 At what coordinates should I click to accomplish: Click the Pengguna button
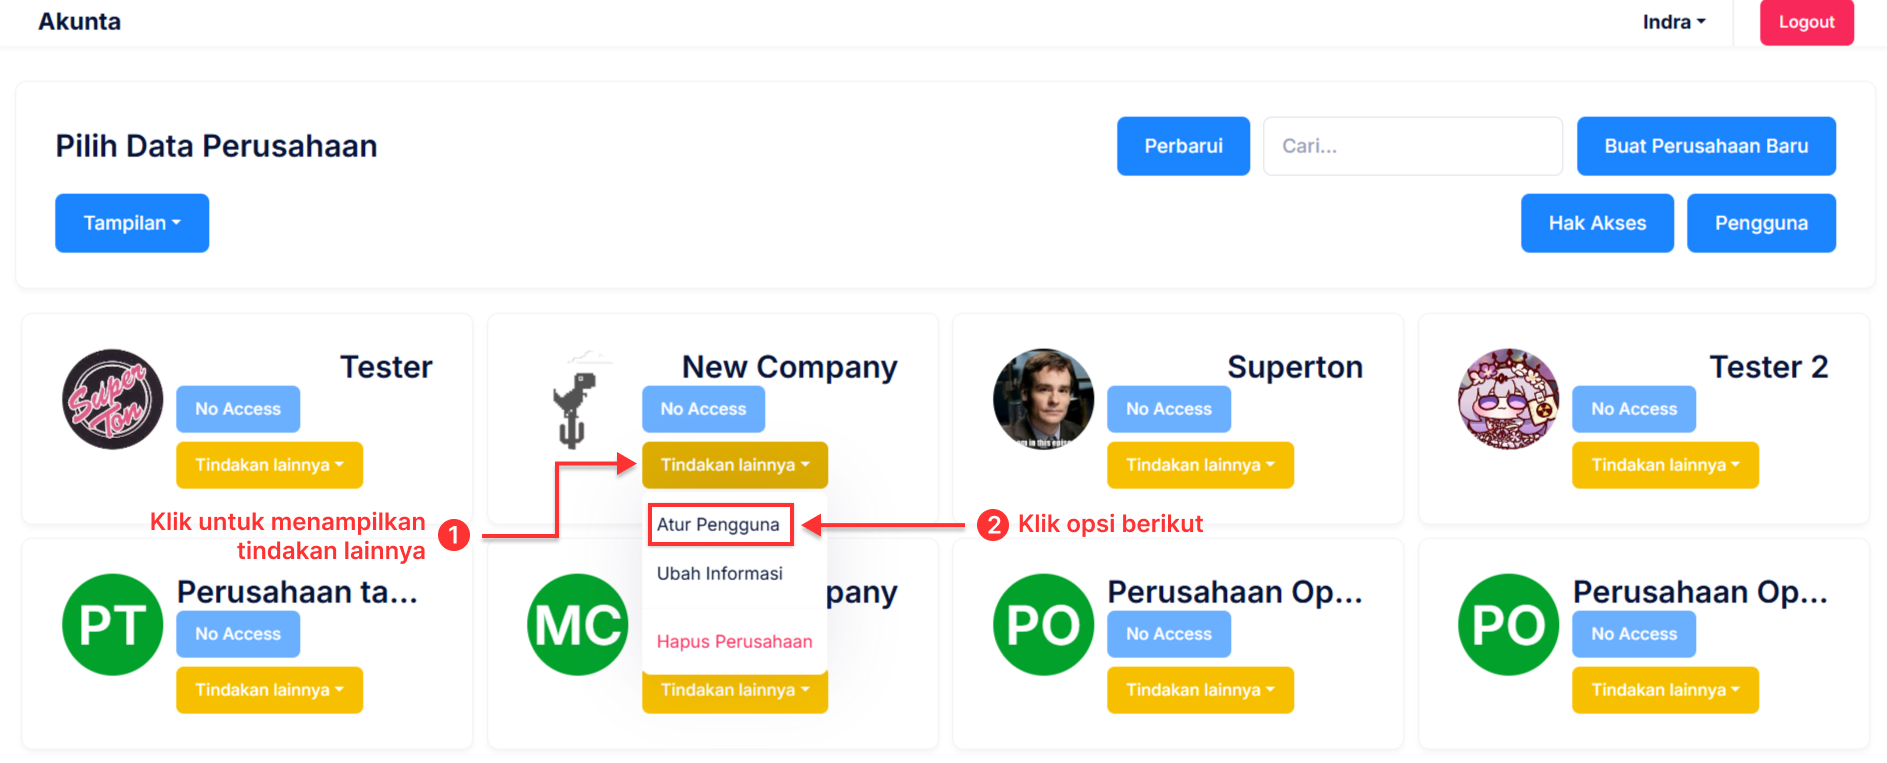click(x=1761, y=223)
